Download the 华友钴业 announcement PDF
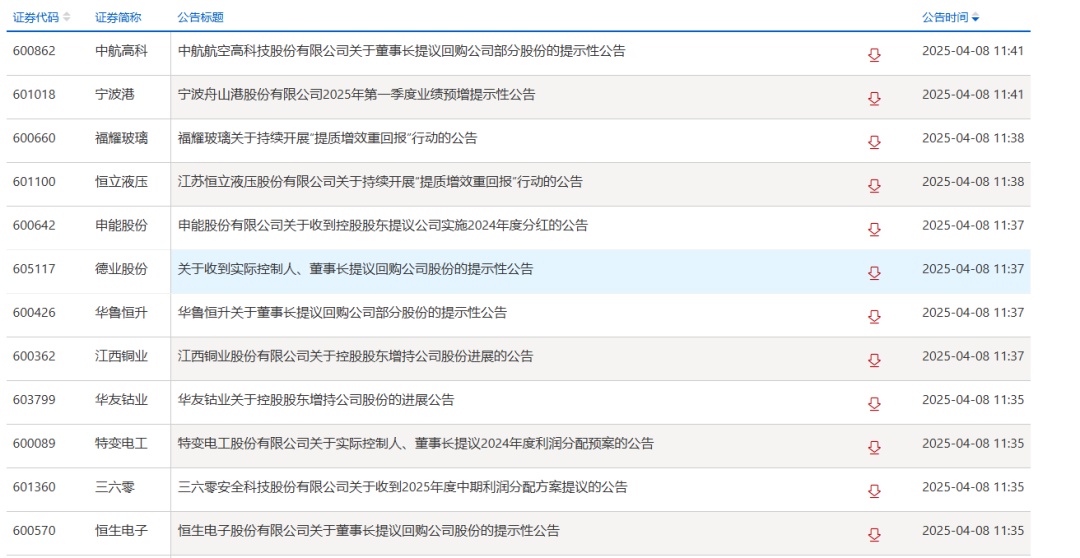This screenshot has height=558, width=1080. (874, 404)
